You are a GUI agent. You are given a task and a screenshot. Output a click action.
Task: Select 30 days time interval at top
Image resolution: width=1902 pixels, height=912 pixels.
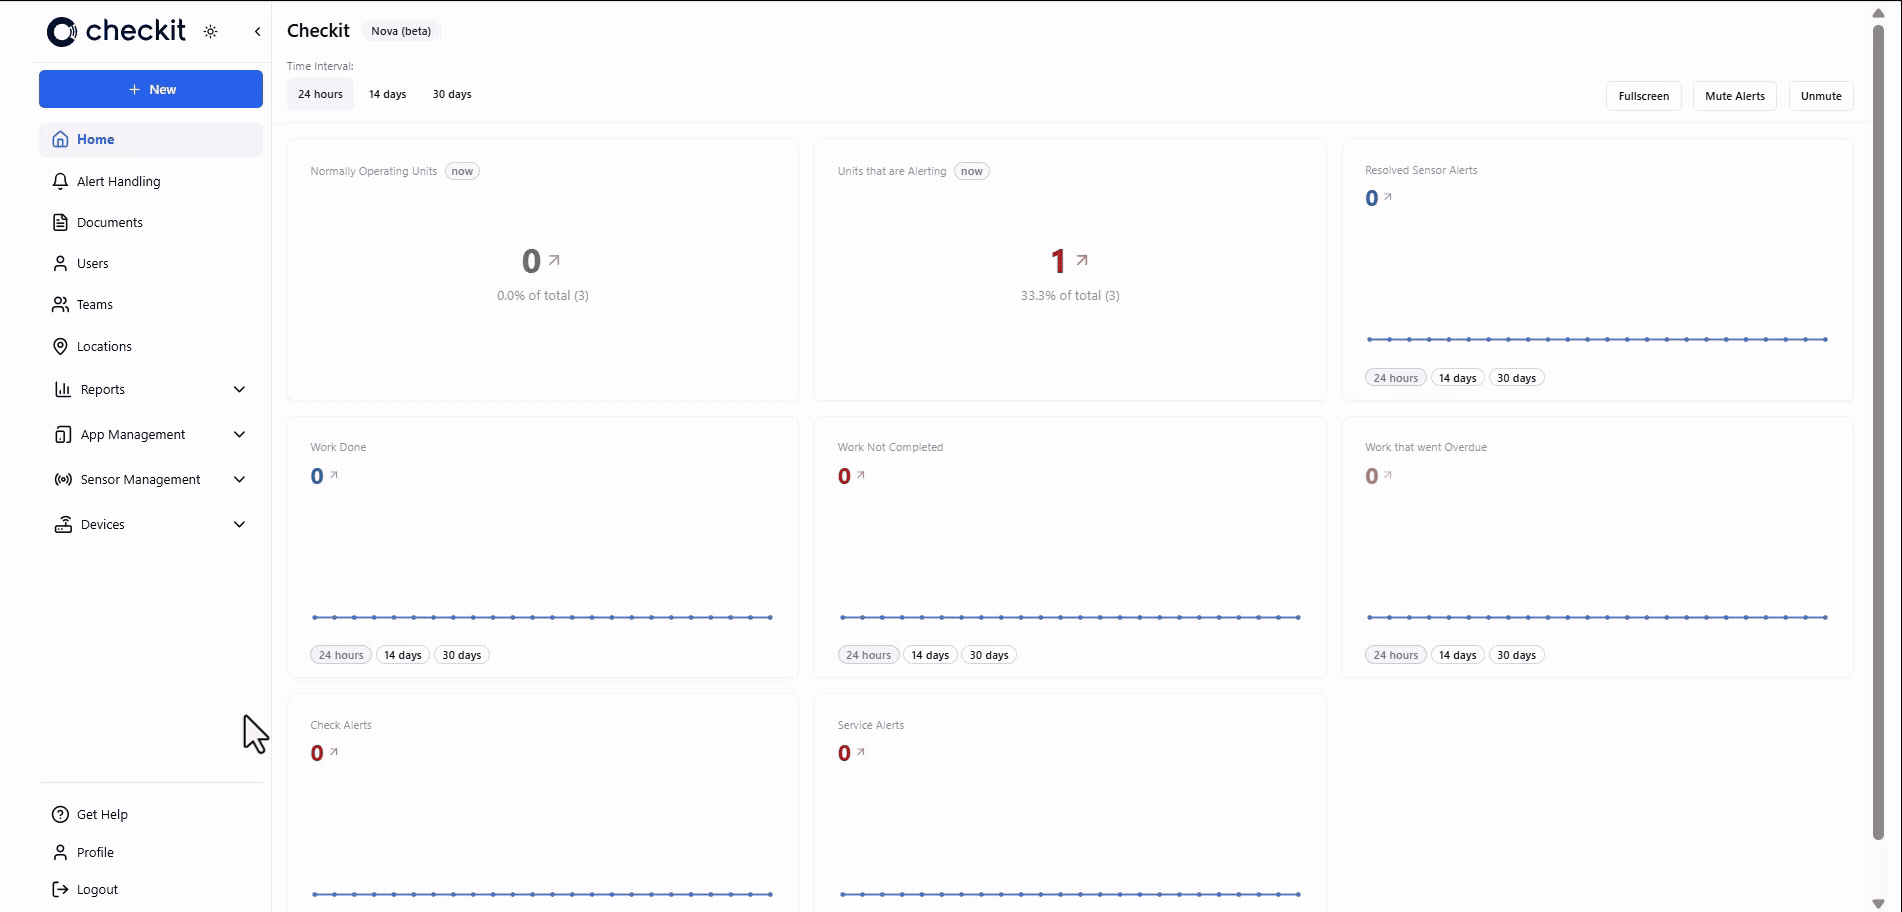click(x=452, y=94)
